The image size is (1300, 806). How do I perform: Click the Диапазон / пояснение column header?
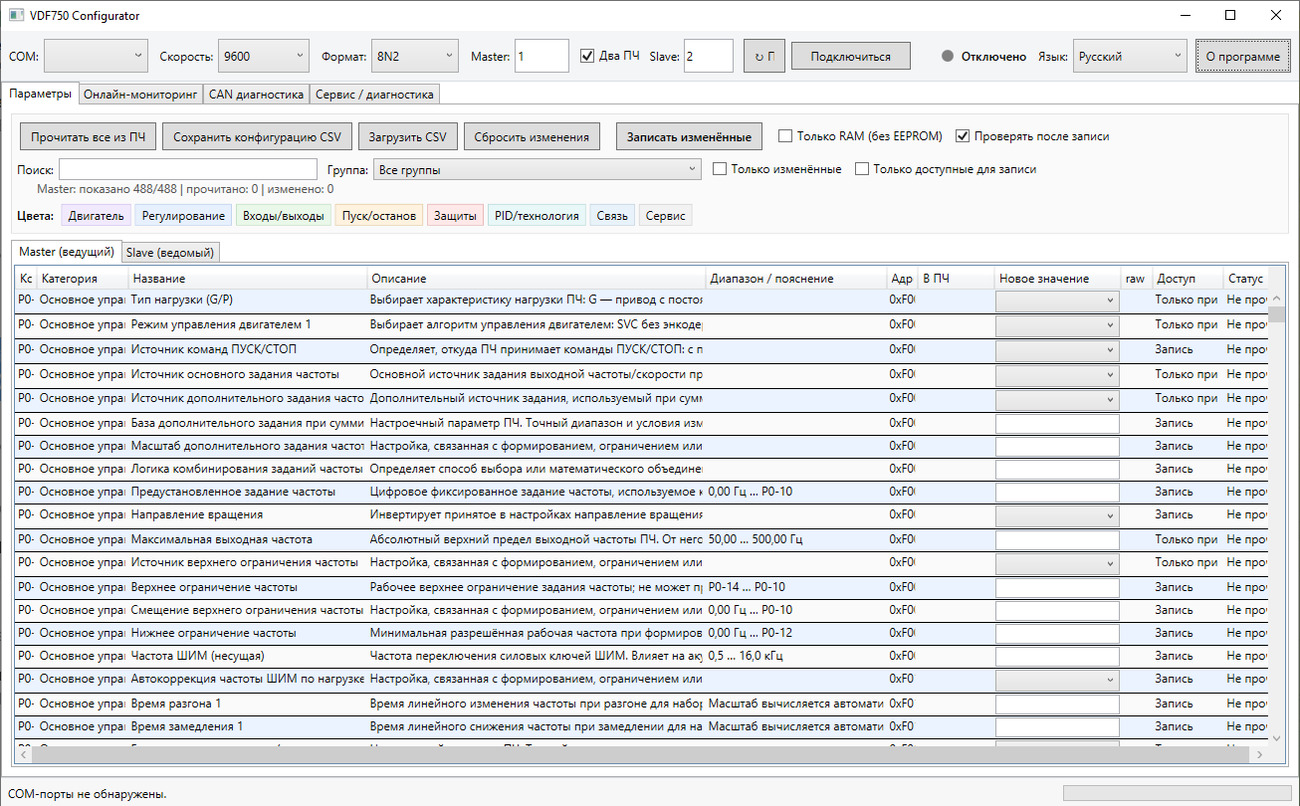click(x=795, y=279)
